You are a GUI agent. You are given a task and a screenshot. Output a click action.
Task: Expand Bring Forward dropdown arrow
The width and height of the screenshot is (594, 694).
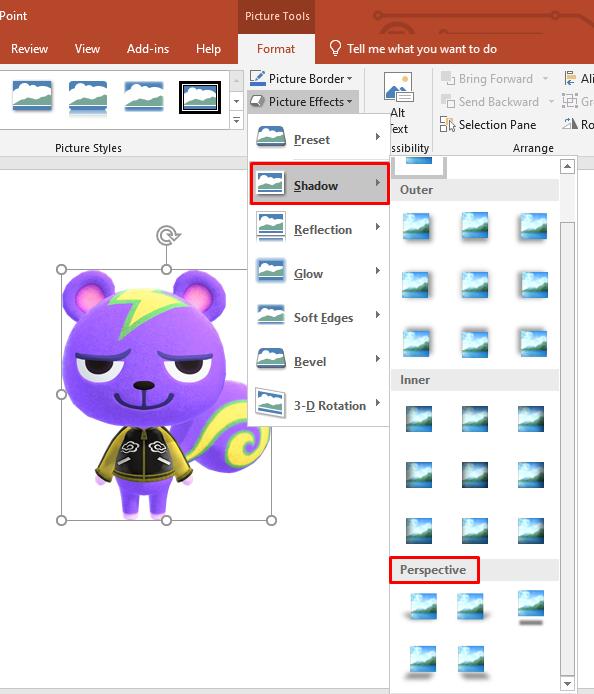click(x=545, y=79)
